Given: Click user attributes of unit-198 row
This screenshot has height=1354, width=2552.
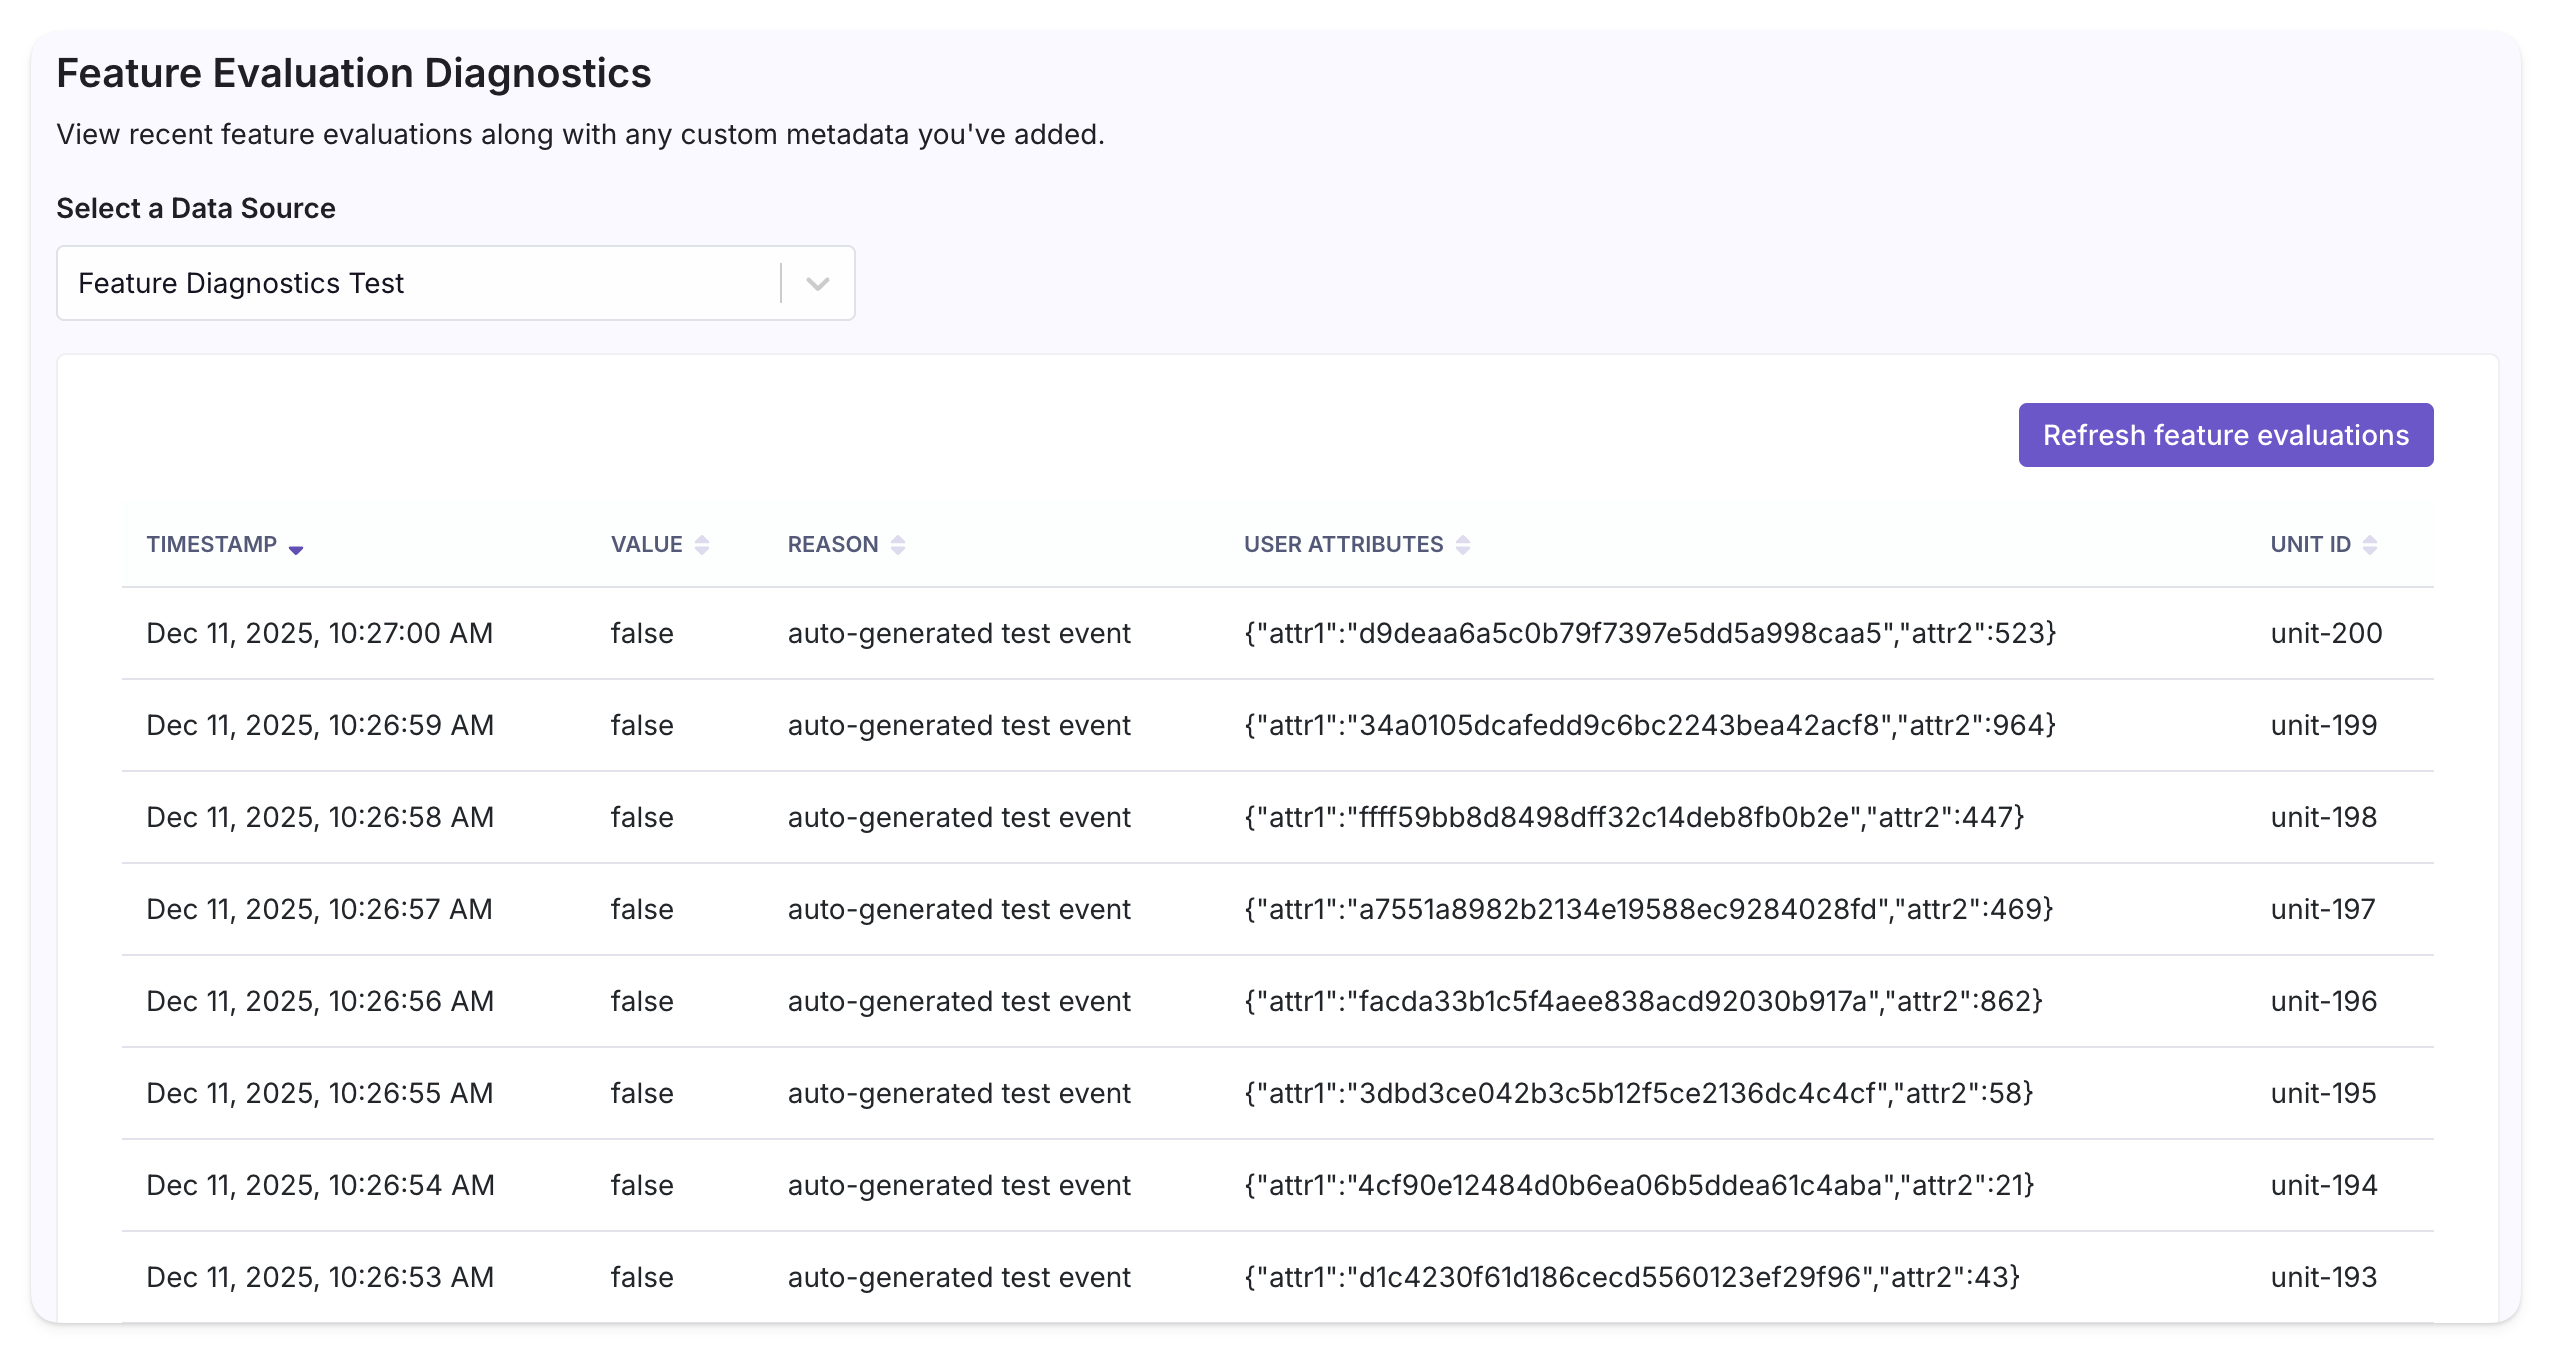Looking at the screenshot, I should pyautogui.click(x=1634, y=818).
